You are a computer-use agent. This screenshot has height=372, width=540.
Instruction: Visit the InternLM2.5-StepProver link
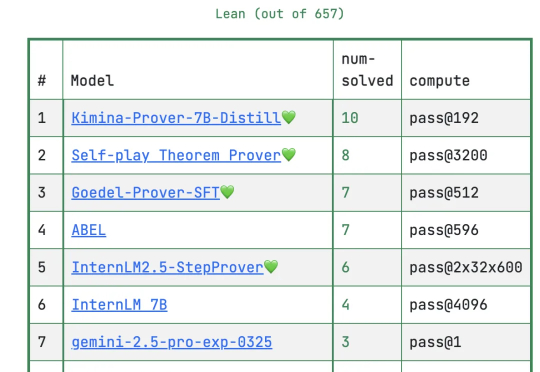click(167, 267)
